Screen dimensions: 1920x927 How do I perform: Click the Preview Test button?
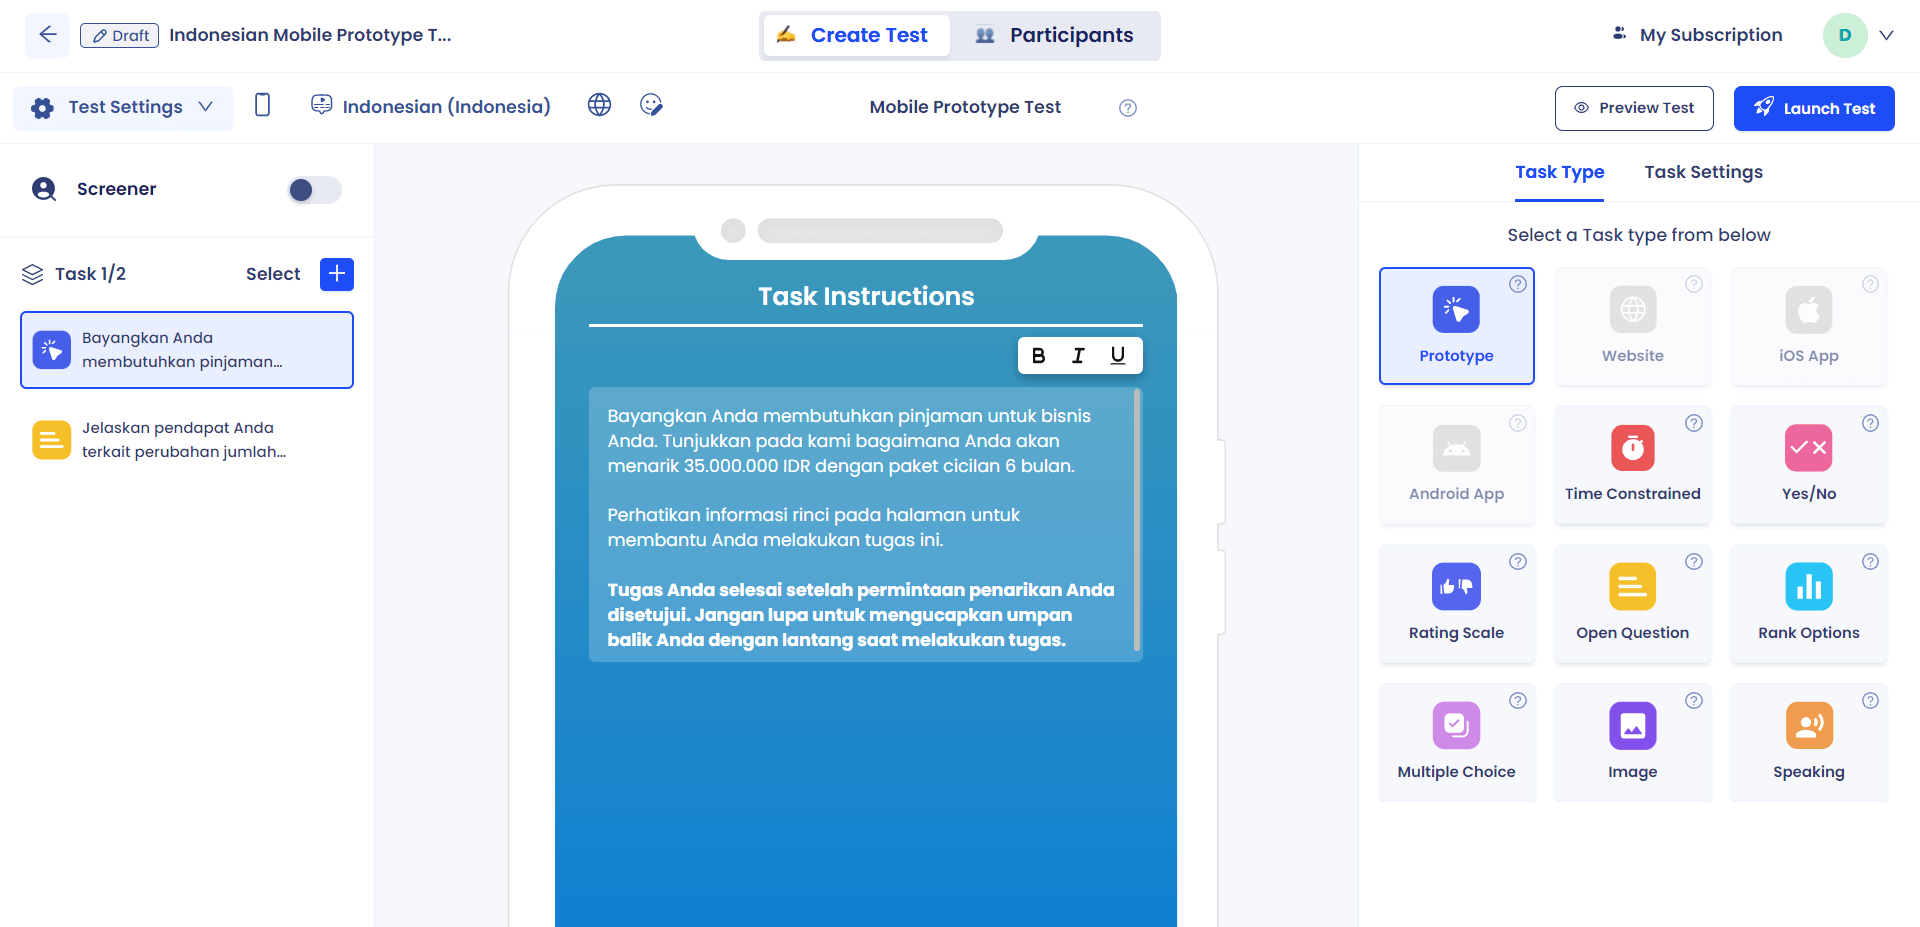[x=1633, y=108]
